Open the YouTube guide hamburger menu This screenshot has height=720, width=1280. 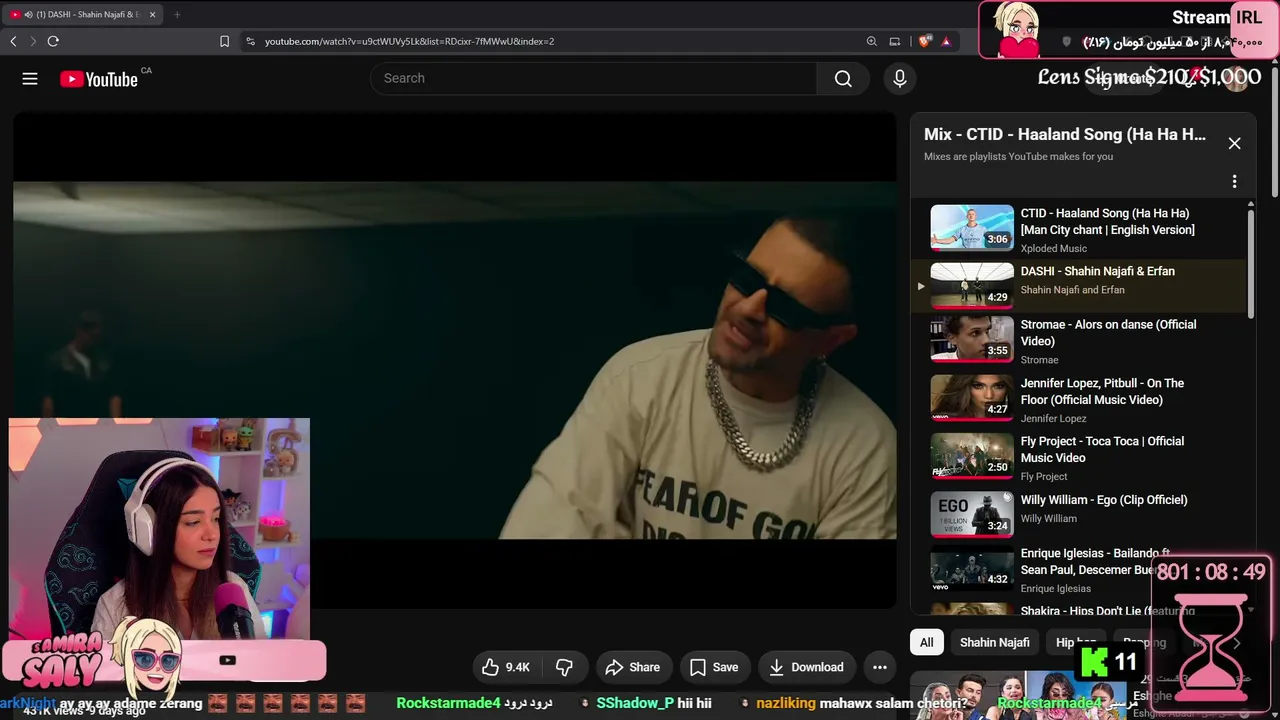30,79
